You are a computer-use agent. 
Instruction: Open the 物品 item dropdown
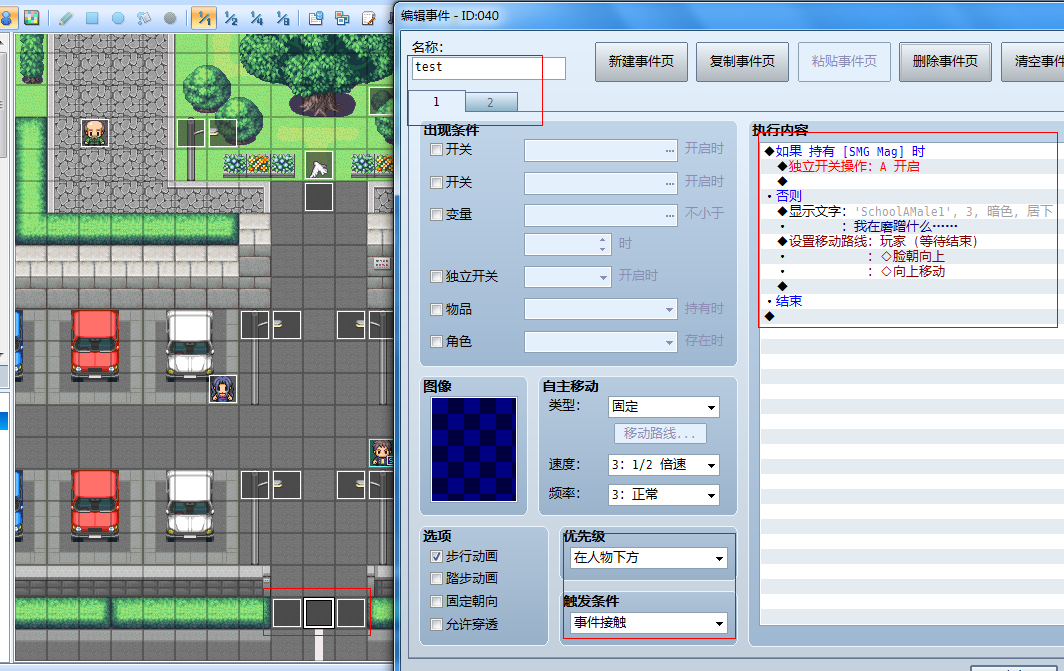tap(601, 309)
